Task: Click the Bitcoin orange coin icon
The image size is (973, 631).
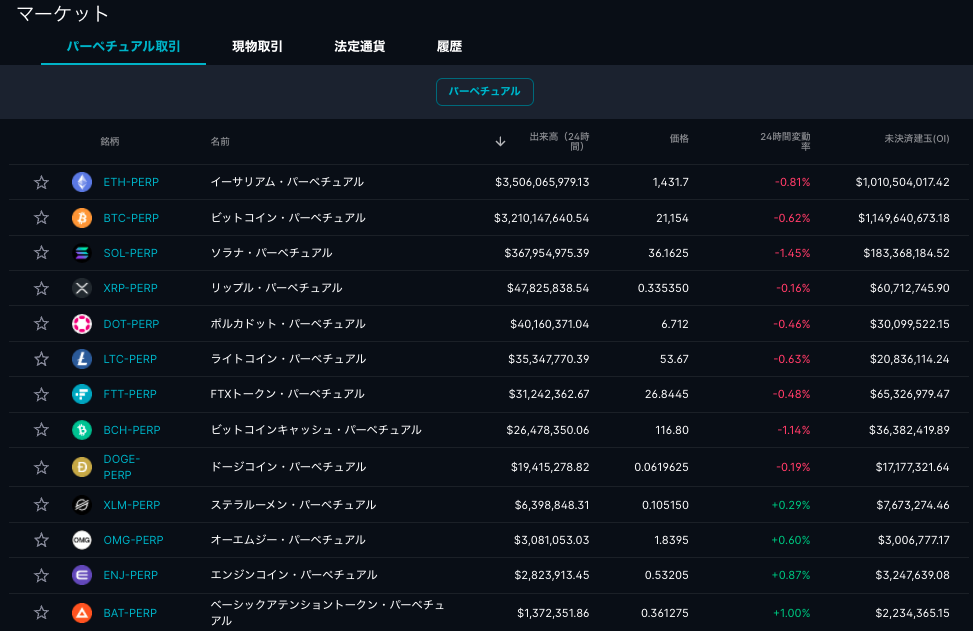Action: (x=82, y=218)
